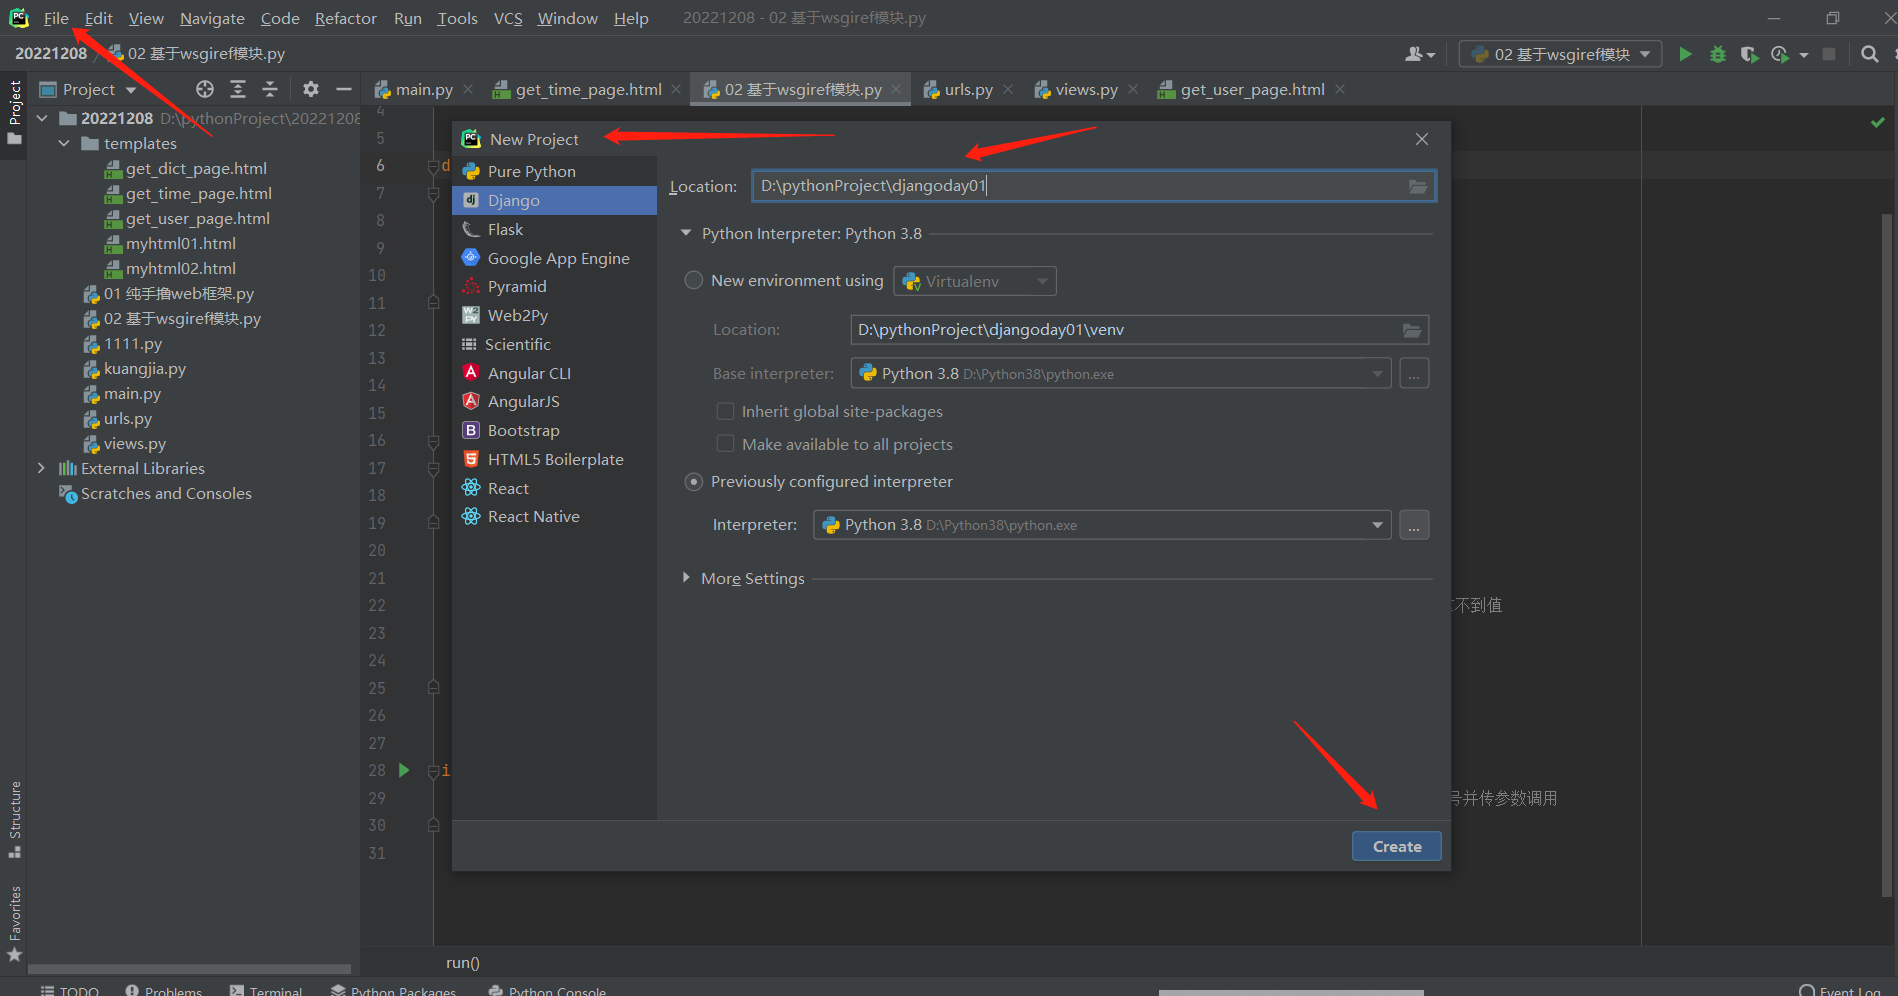Select Previously configured interpreter radio

(693, 482)
